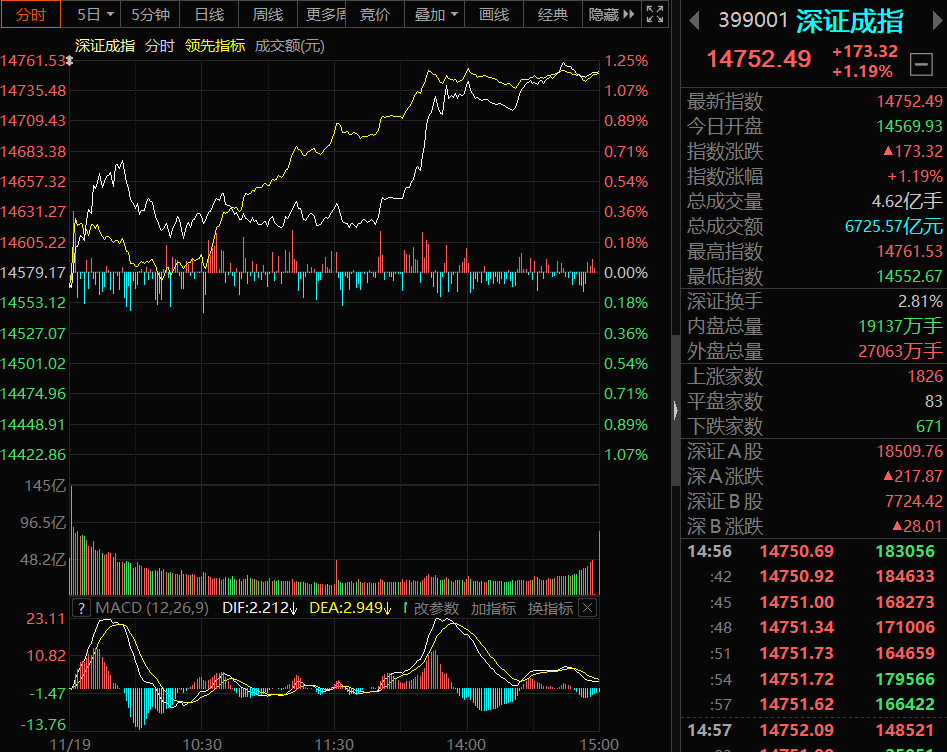Screen dimensions: 947x752
Task: Click the 今日开盘 value 14569.93
Action: pyautogui.click(x=909, y=126)
